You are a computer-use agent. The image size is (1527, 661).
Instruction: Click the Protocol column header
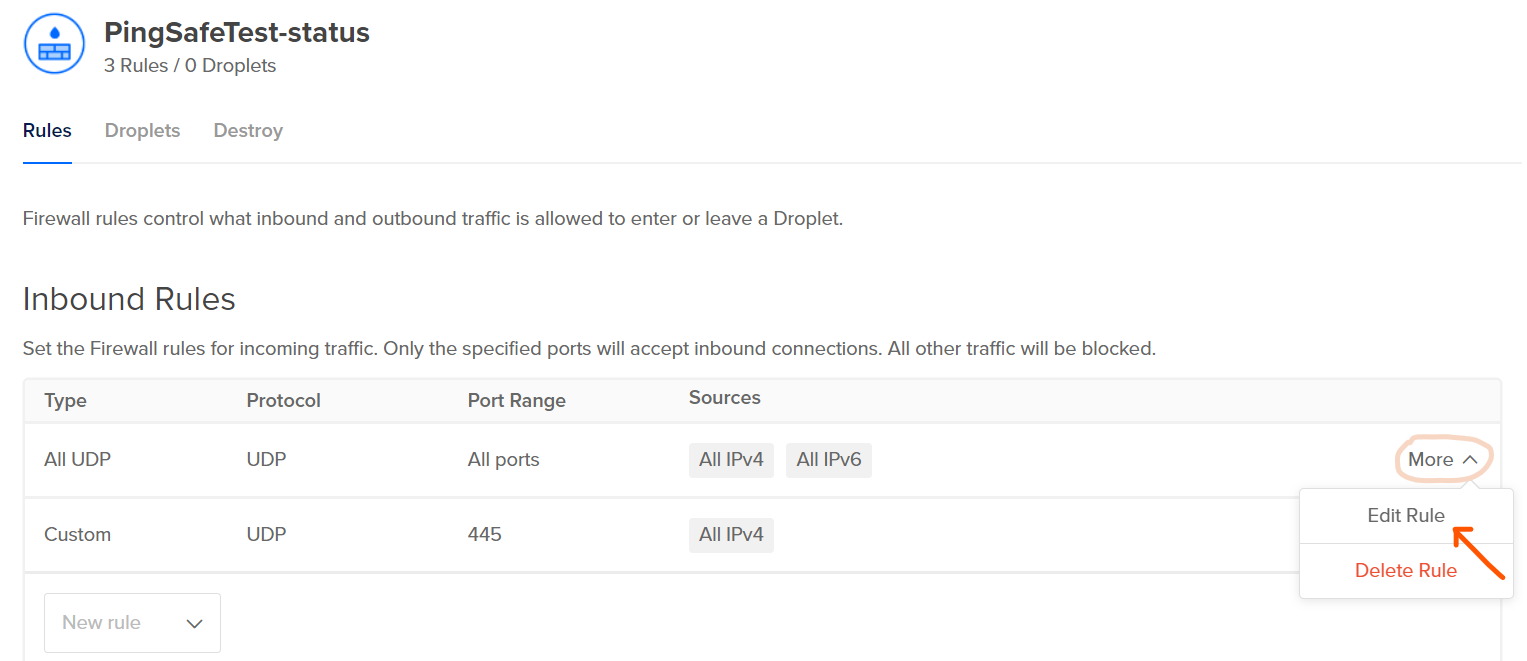click(x=283, y=401)
